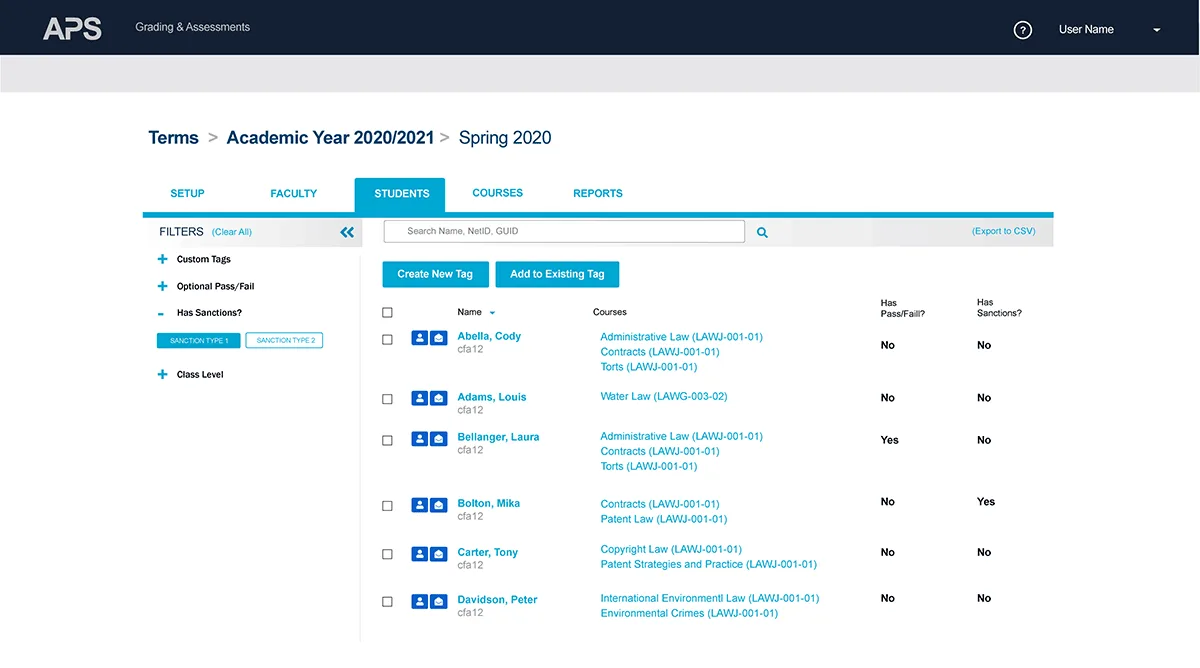Click the envelope icon for Bolton, Mika
This screenshot has width=1200, height=668.
(439, 505)
